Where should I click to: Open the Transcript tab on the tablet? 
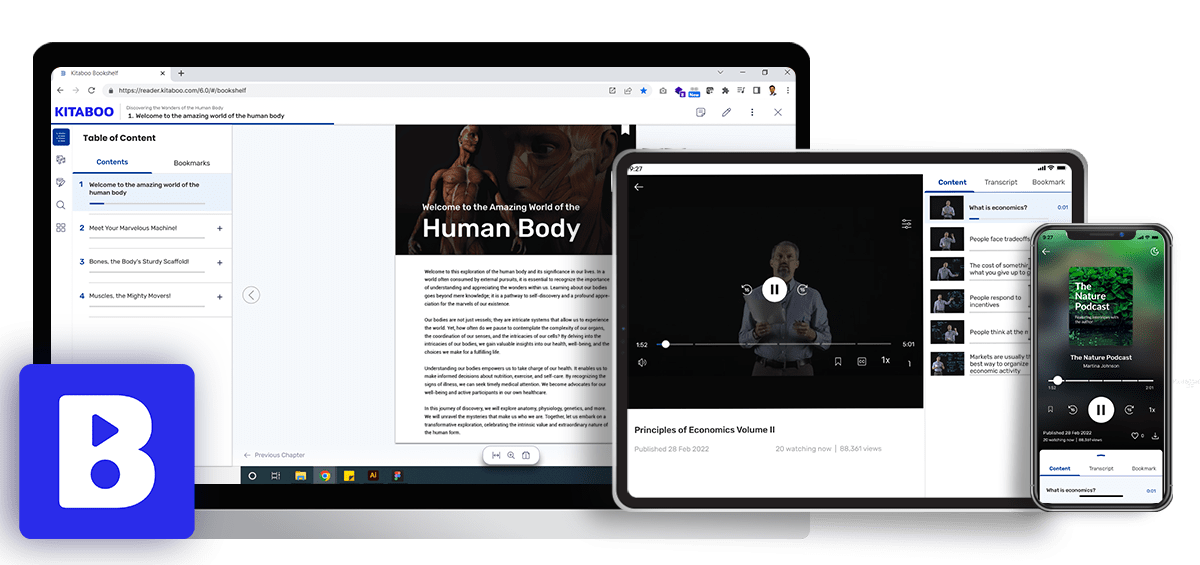point(1000,182)
